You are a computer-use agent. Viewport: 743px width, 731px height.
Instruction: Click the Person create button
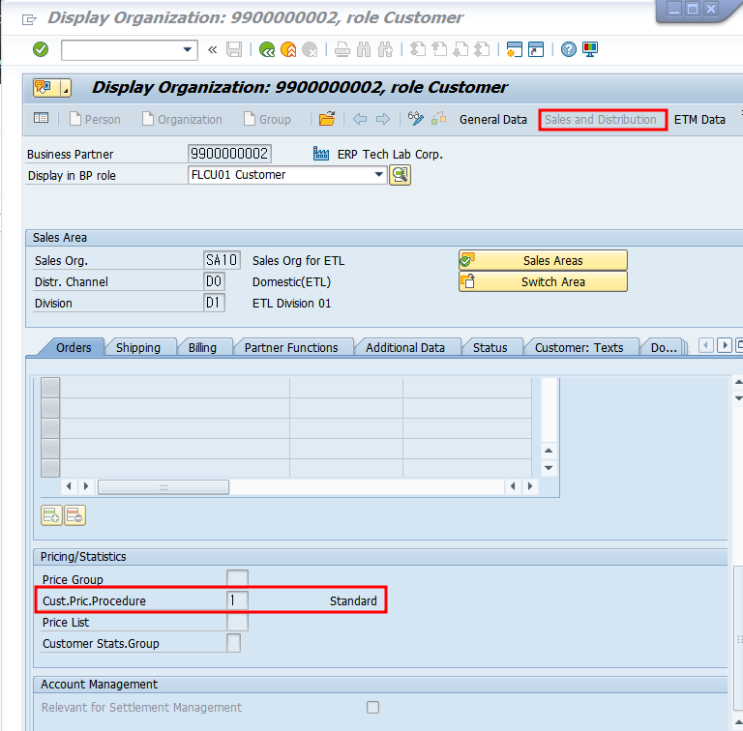95,119
